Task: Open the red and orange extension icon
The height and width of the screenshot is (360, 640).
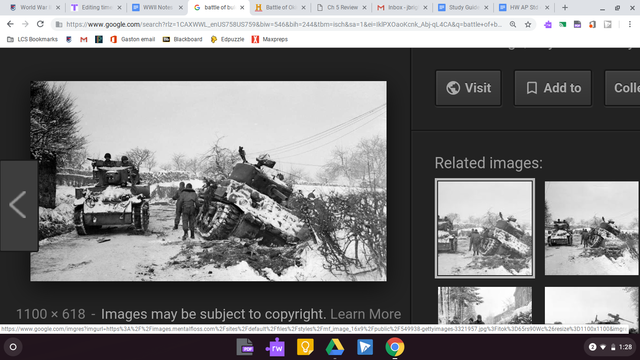Action: click(x=592, y=24)
